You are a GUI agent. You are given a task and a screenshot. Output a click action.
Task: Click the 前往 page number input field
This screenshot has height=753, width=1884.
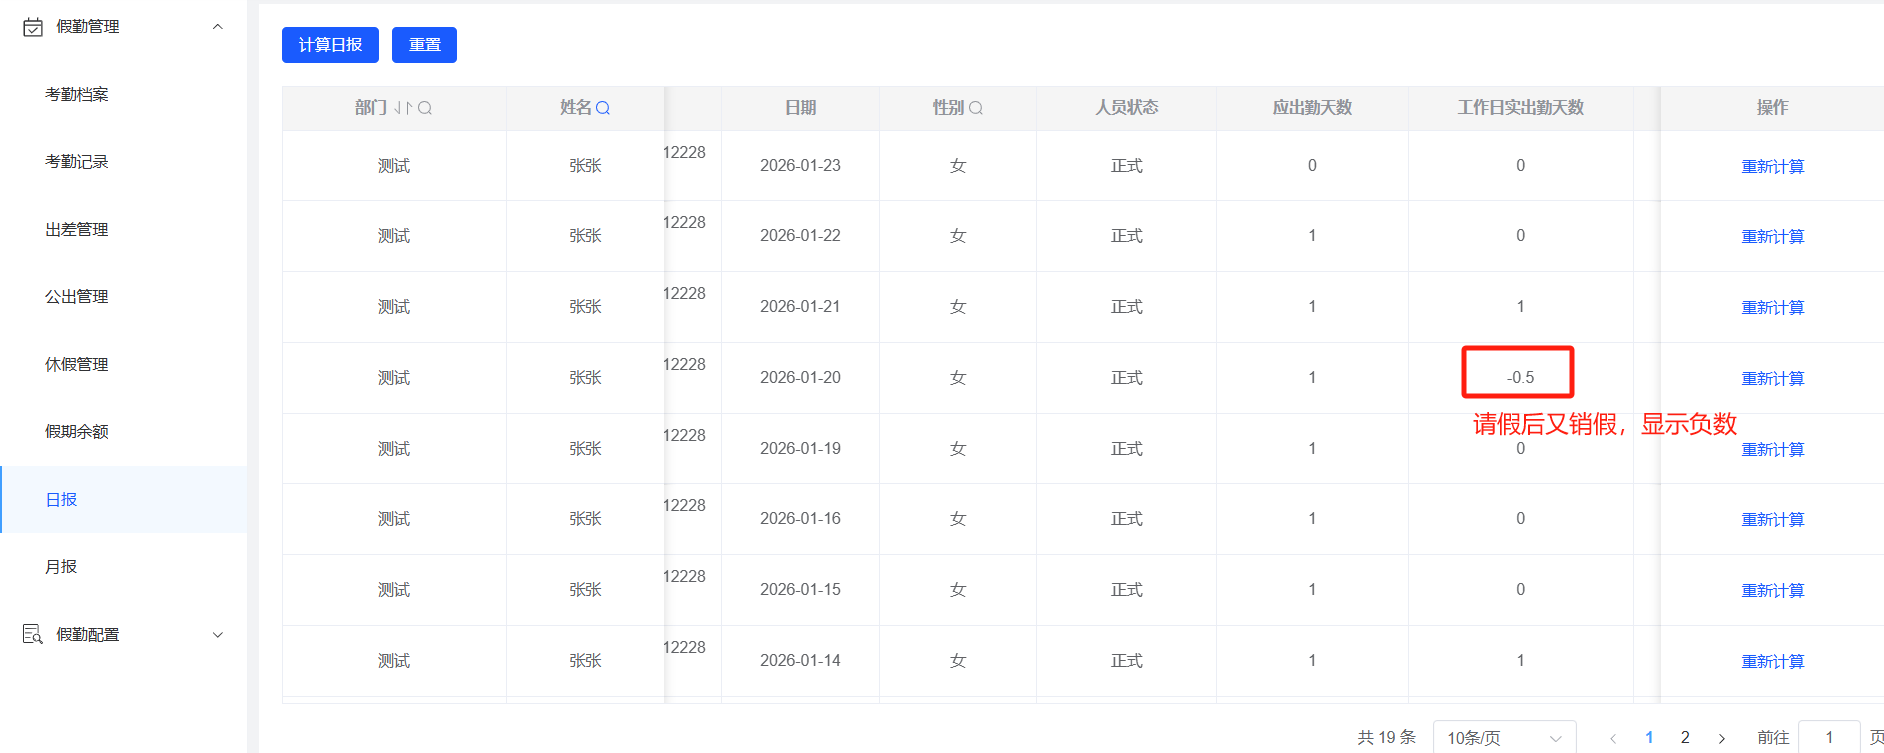[x=1828, y=737]
